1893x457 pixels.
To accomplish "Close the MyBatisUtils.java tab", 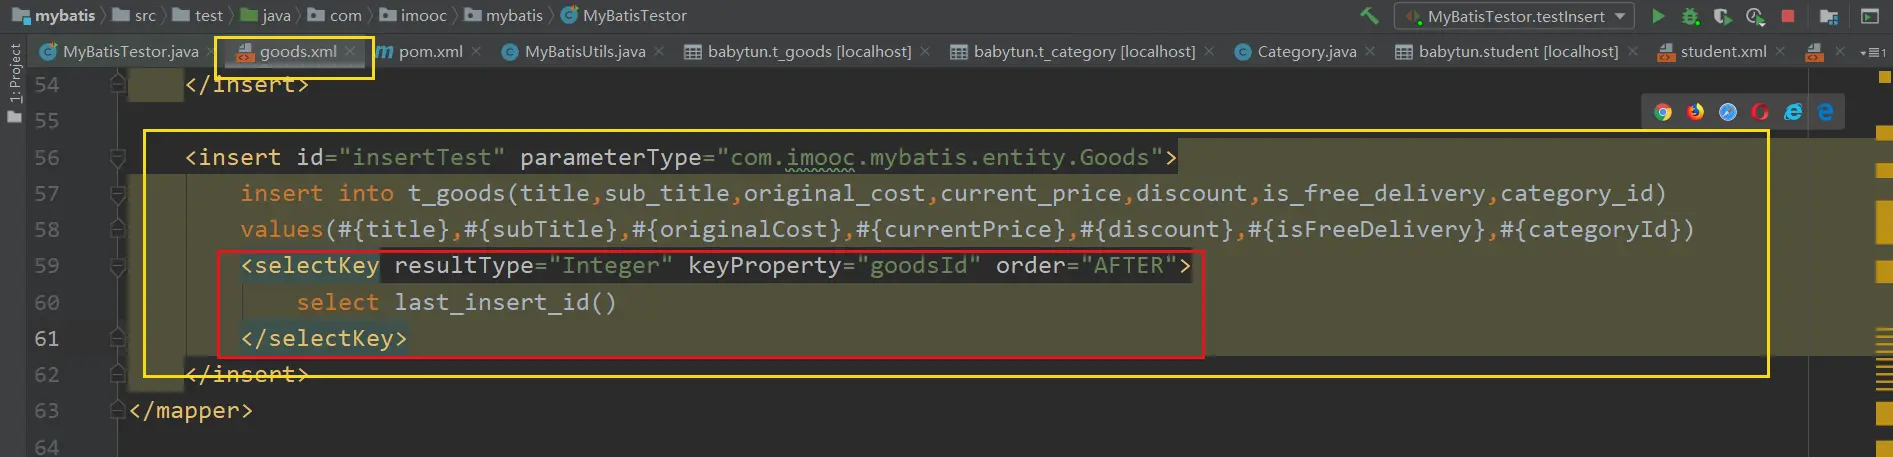I will click(x=660, y=51).
